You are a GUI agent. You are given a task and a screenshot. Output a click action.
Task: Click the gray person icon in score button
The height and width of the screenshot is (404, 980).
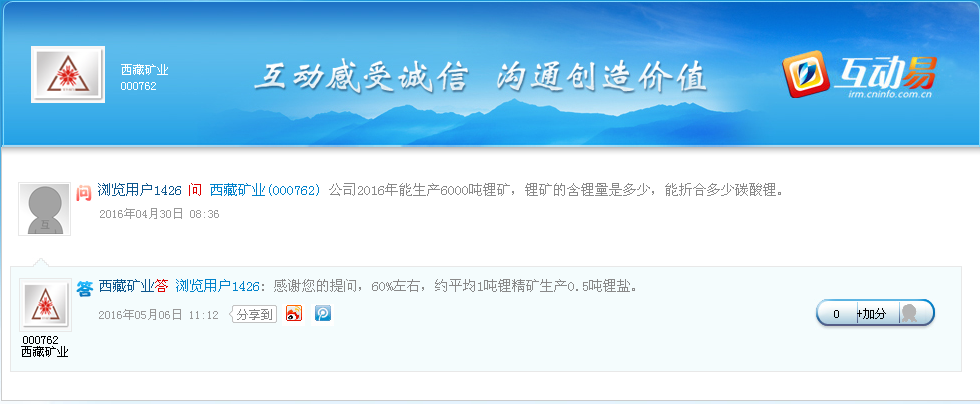908,313
